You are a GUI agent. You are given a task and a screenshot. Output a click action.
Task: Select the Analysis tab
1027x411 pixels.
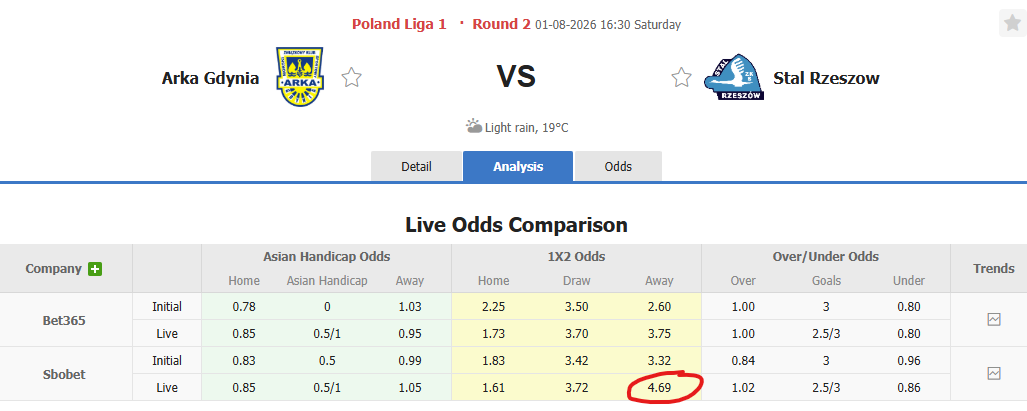pos(518,166)
